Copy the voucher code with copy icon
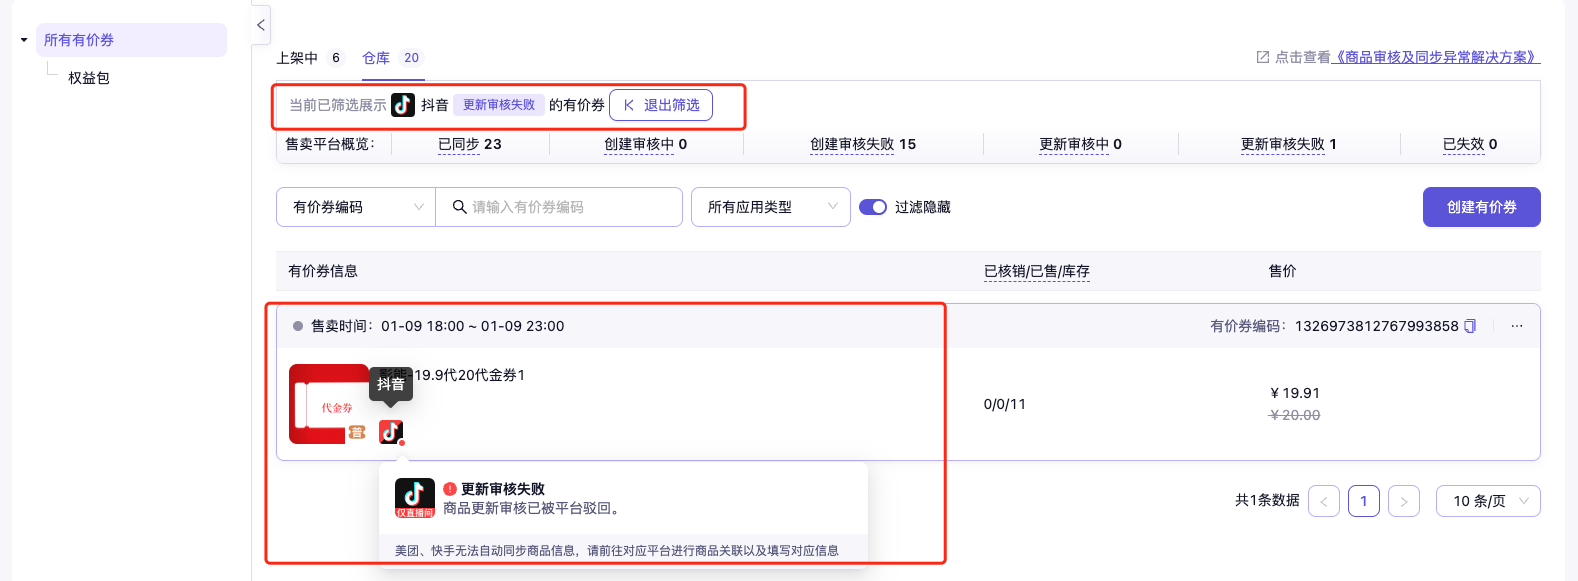1578x581 pixels. click(x=1470, y=326)
